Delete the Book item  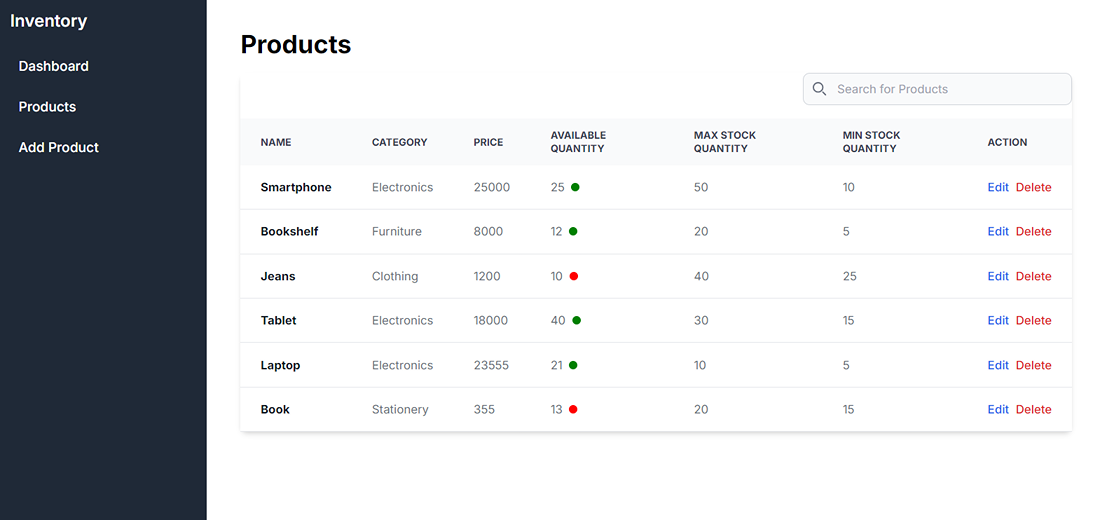point(1033,409)
